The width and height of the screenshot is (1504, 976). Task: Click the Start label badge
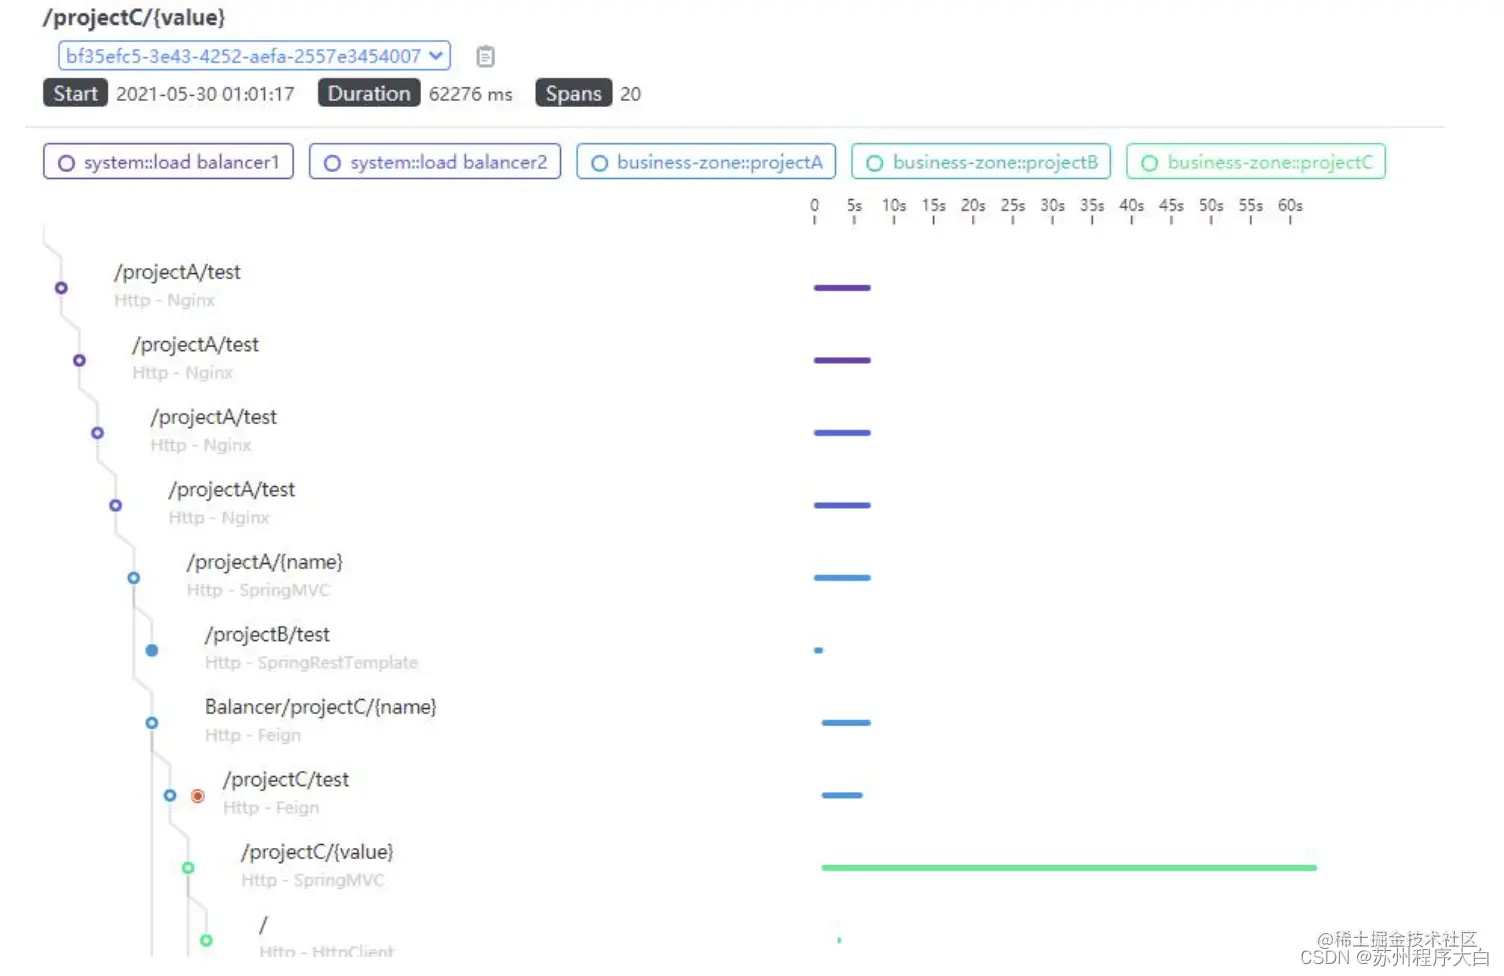[75, 93]
